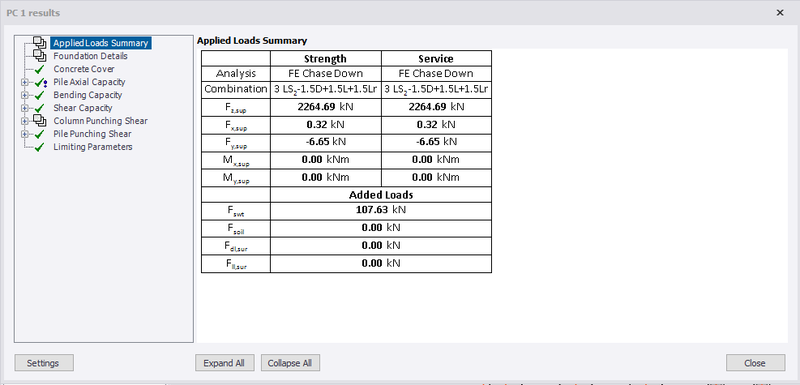Click the Fdl,sur value 0.00 kN
This screenshot has height=385, width=800.
pyautogui.click(x=381, y=245)
